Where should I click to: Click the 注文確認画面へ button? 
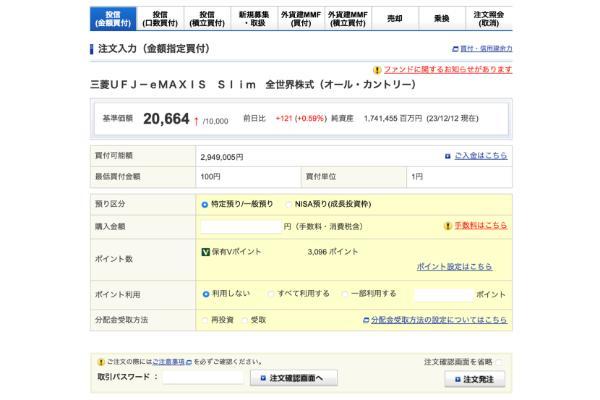[293, 378]
